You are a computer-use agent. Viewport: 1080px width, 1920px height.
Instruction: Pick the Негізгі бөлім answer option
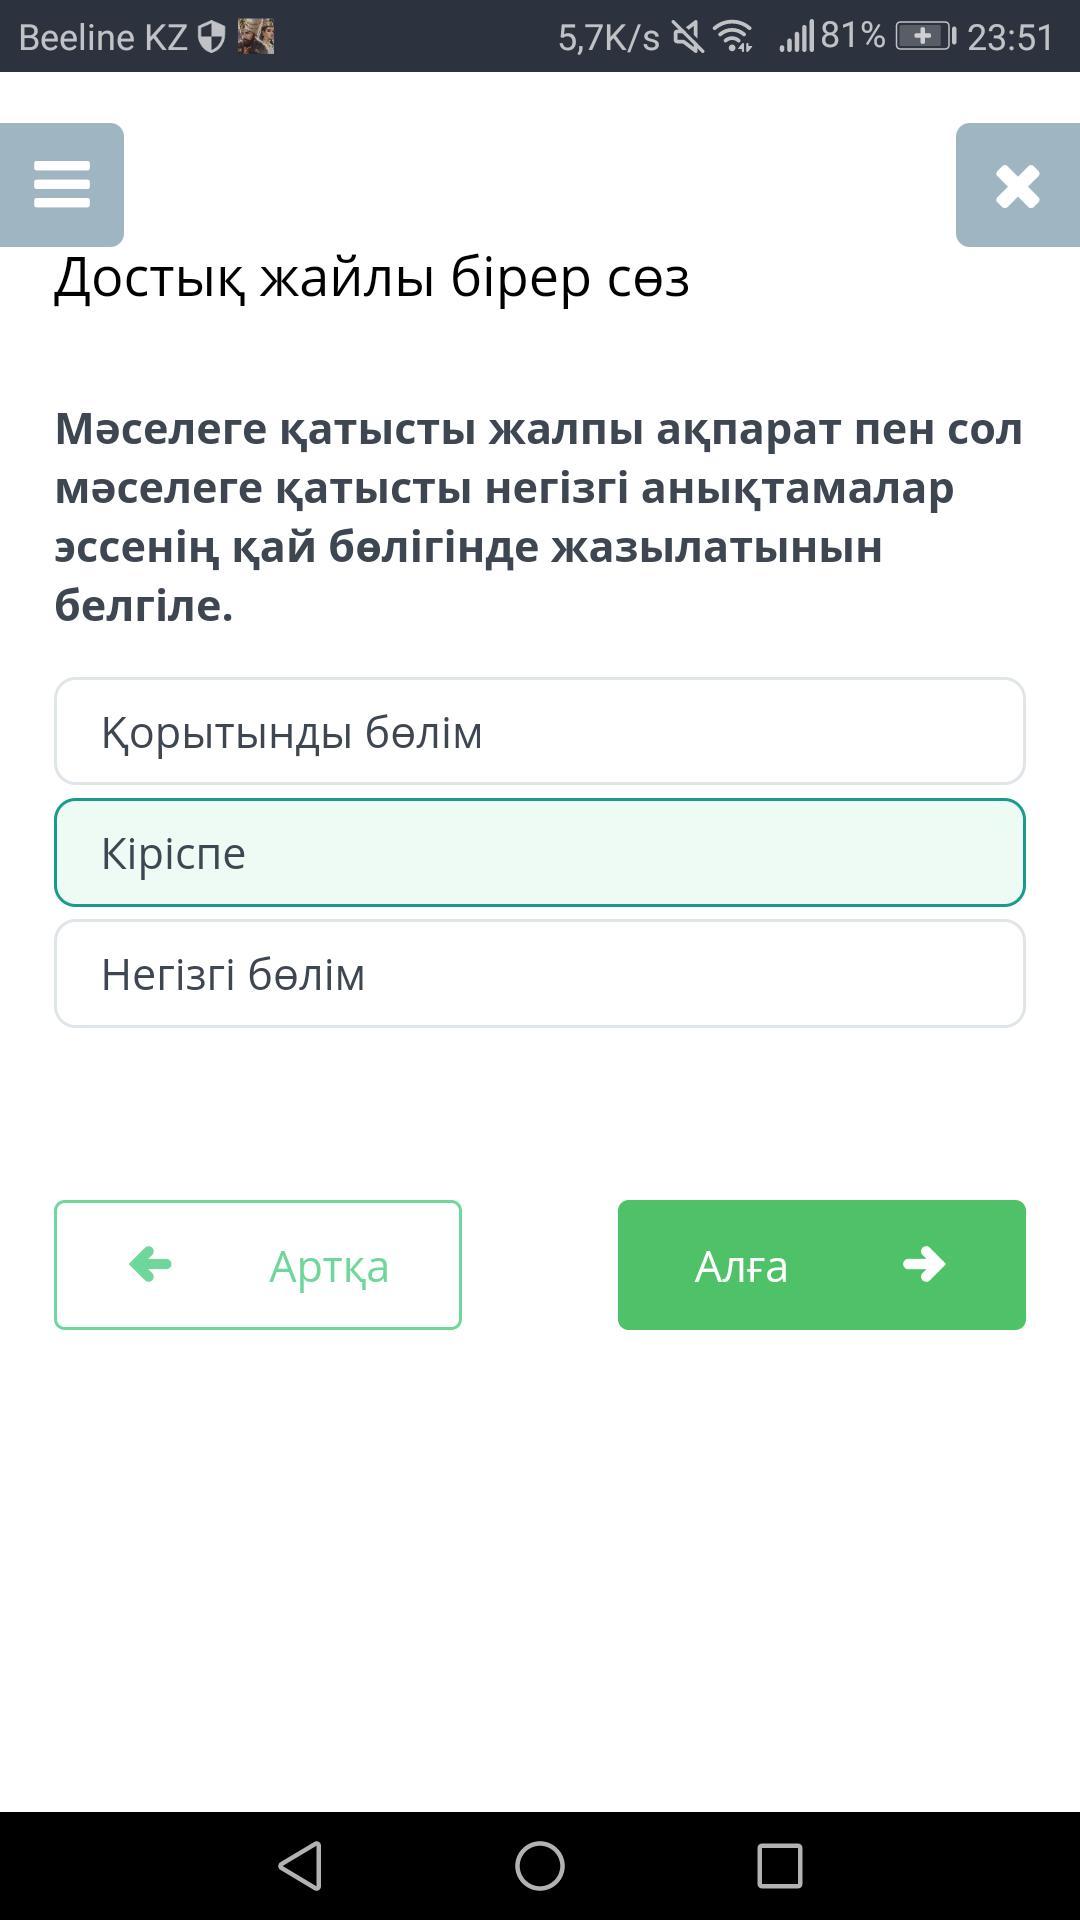(x=540, y=974)
